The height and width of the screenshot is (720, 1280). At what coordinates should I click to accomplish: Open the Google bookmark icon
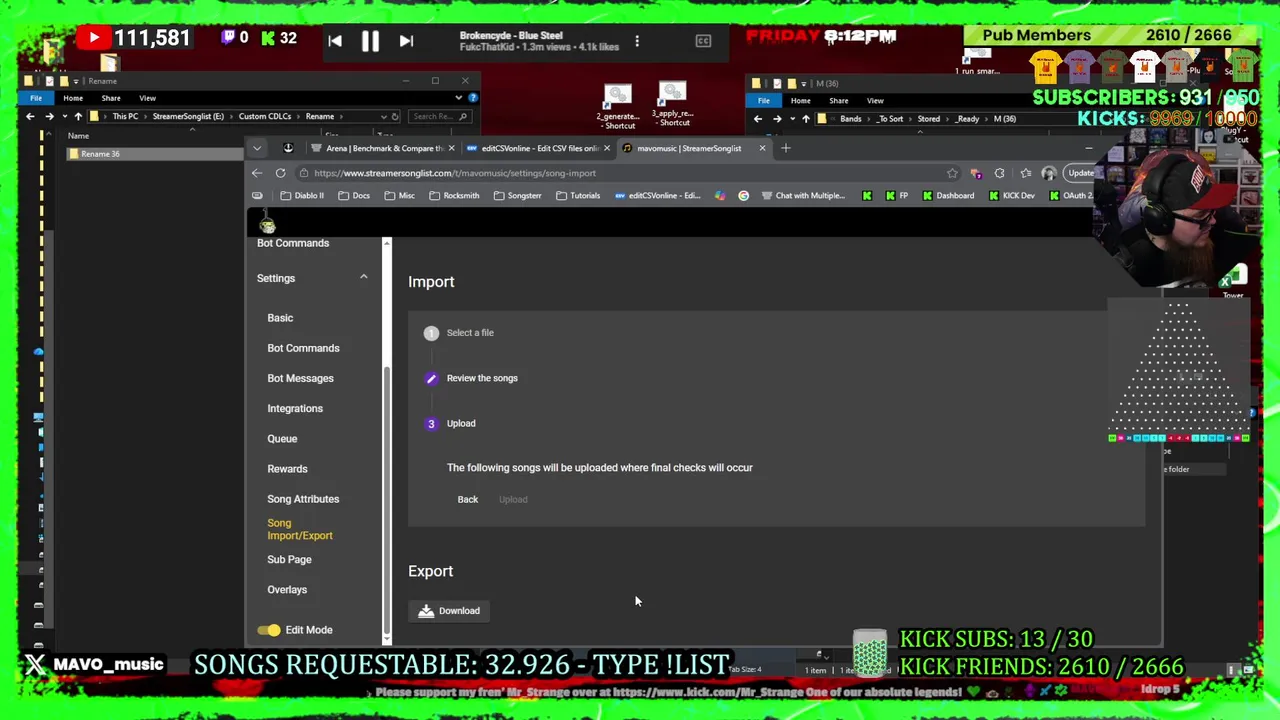pyautogui.click(x=743, y=196)
